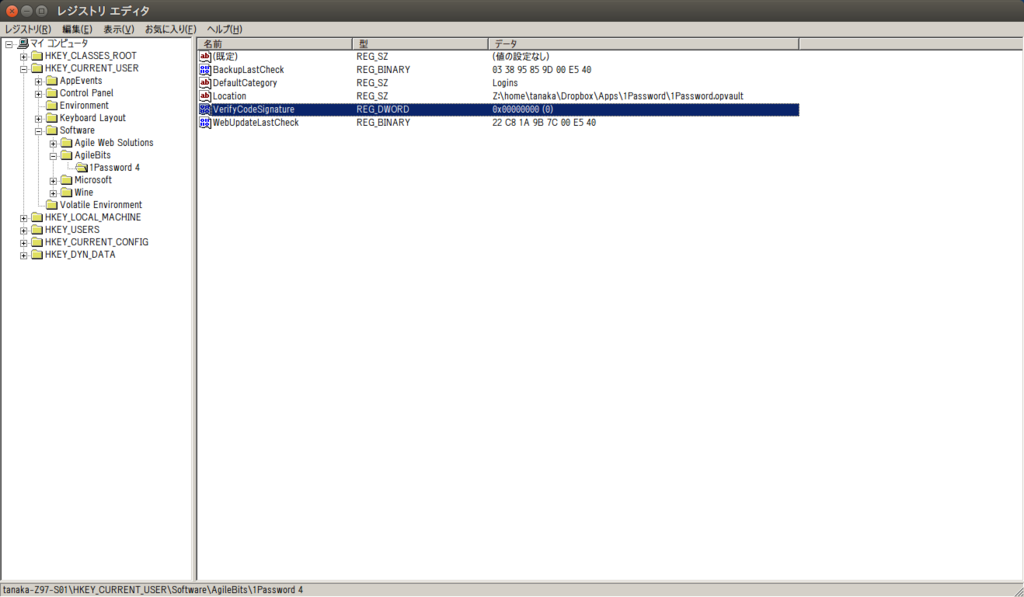
Task: Select the Location value name
Action: coord(229,96)
